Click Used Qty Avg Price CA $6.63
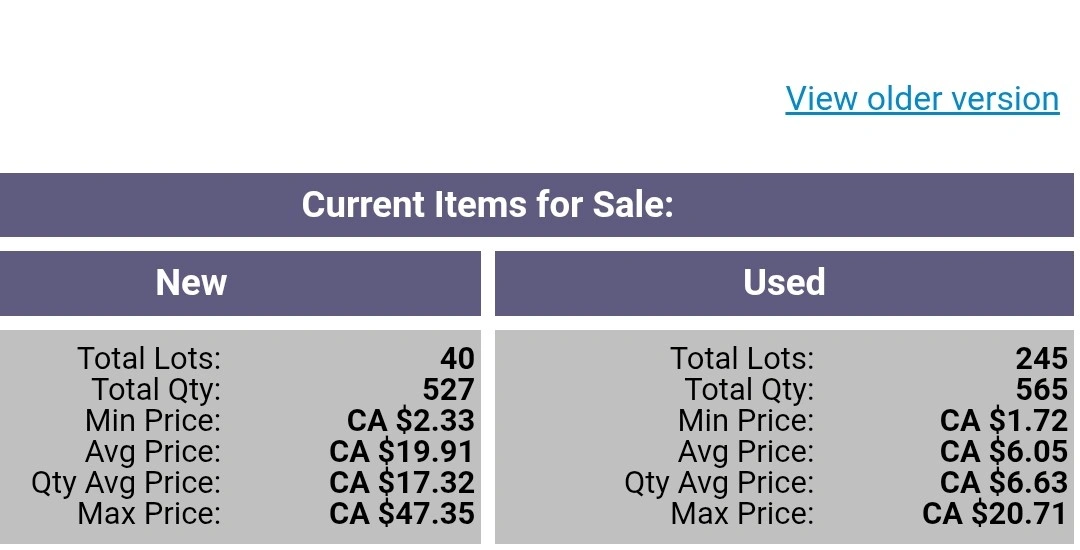This screenshot has height=550, width=1080. [1004, 483]
